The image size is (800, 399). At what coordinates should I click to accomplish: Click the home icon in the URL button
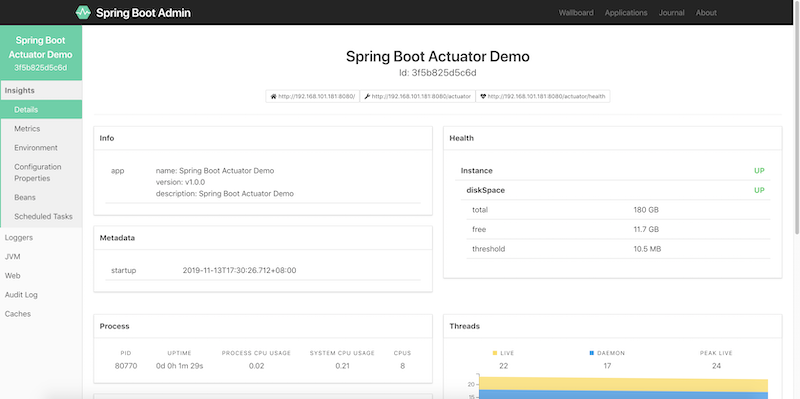pyautogui.click(x=273, y=96)
